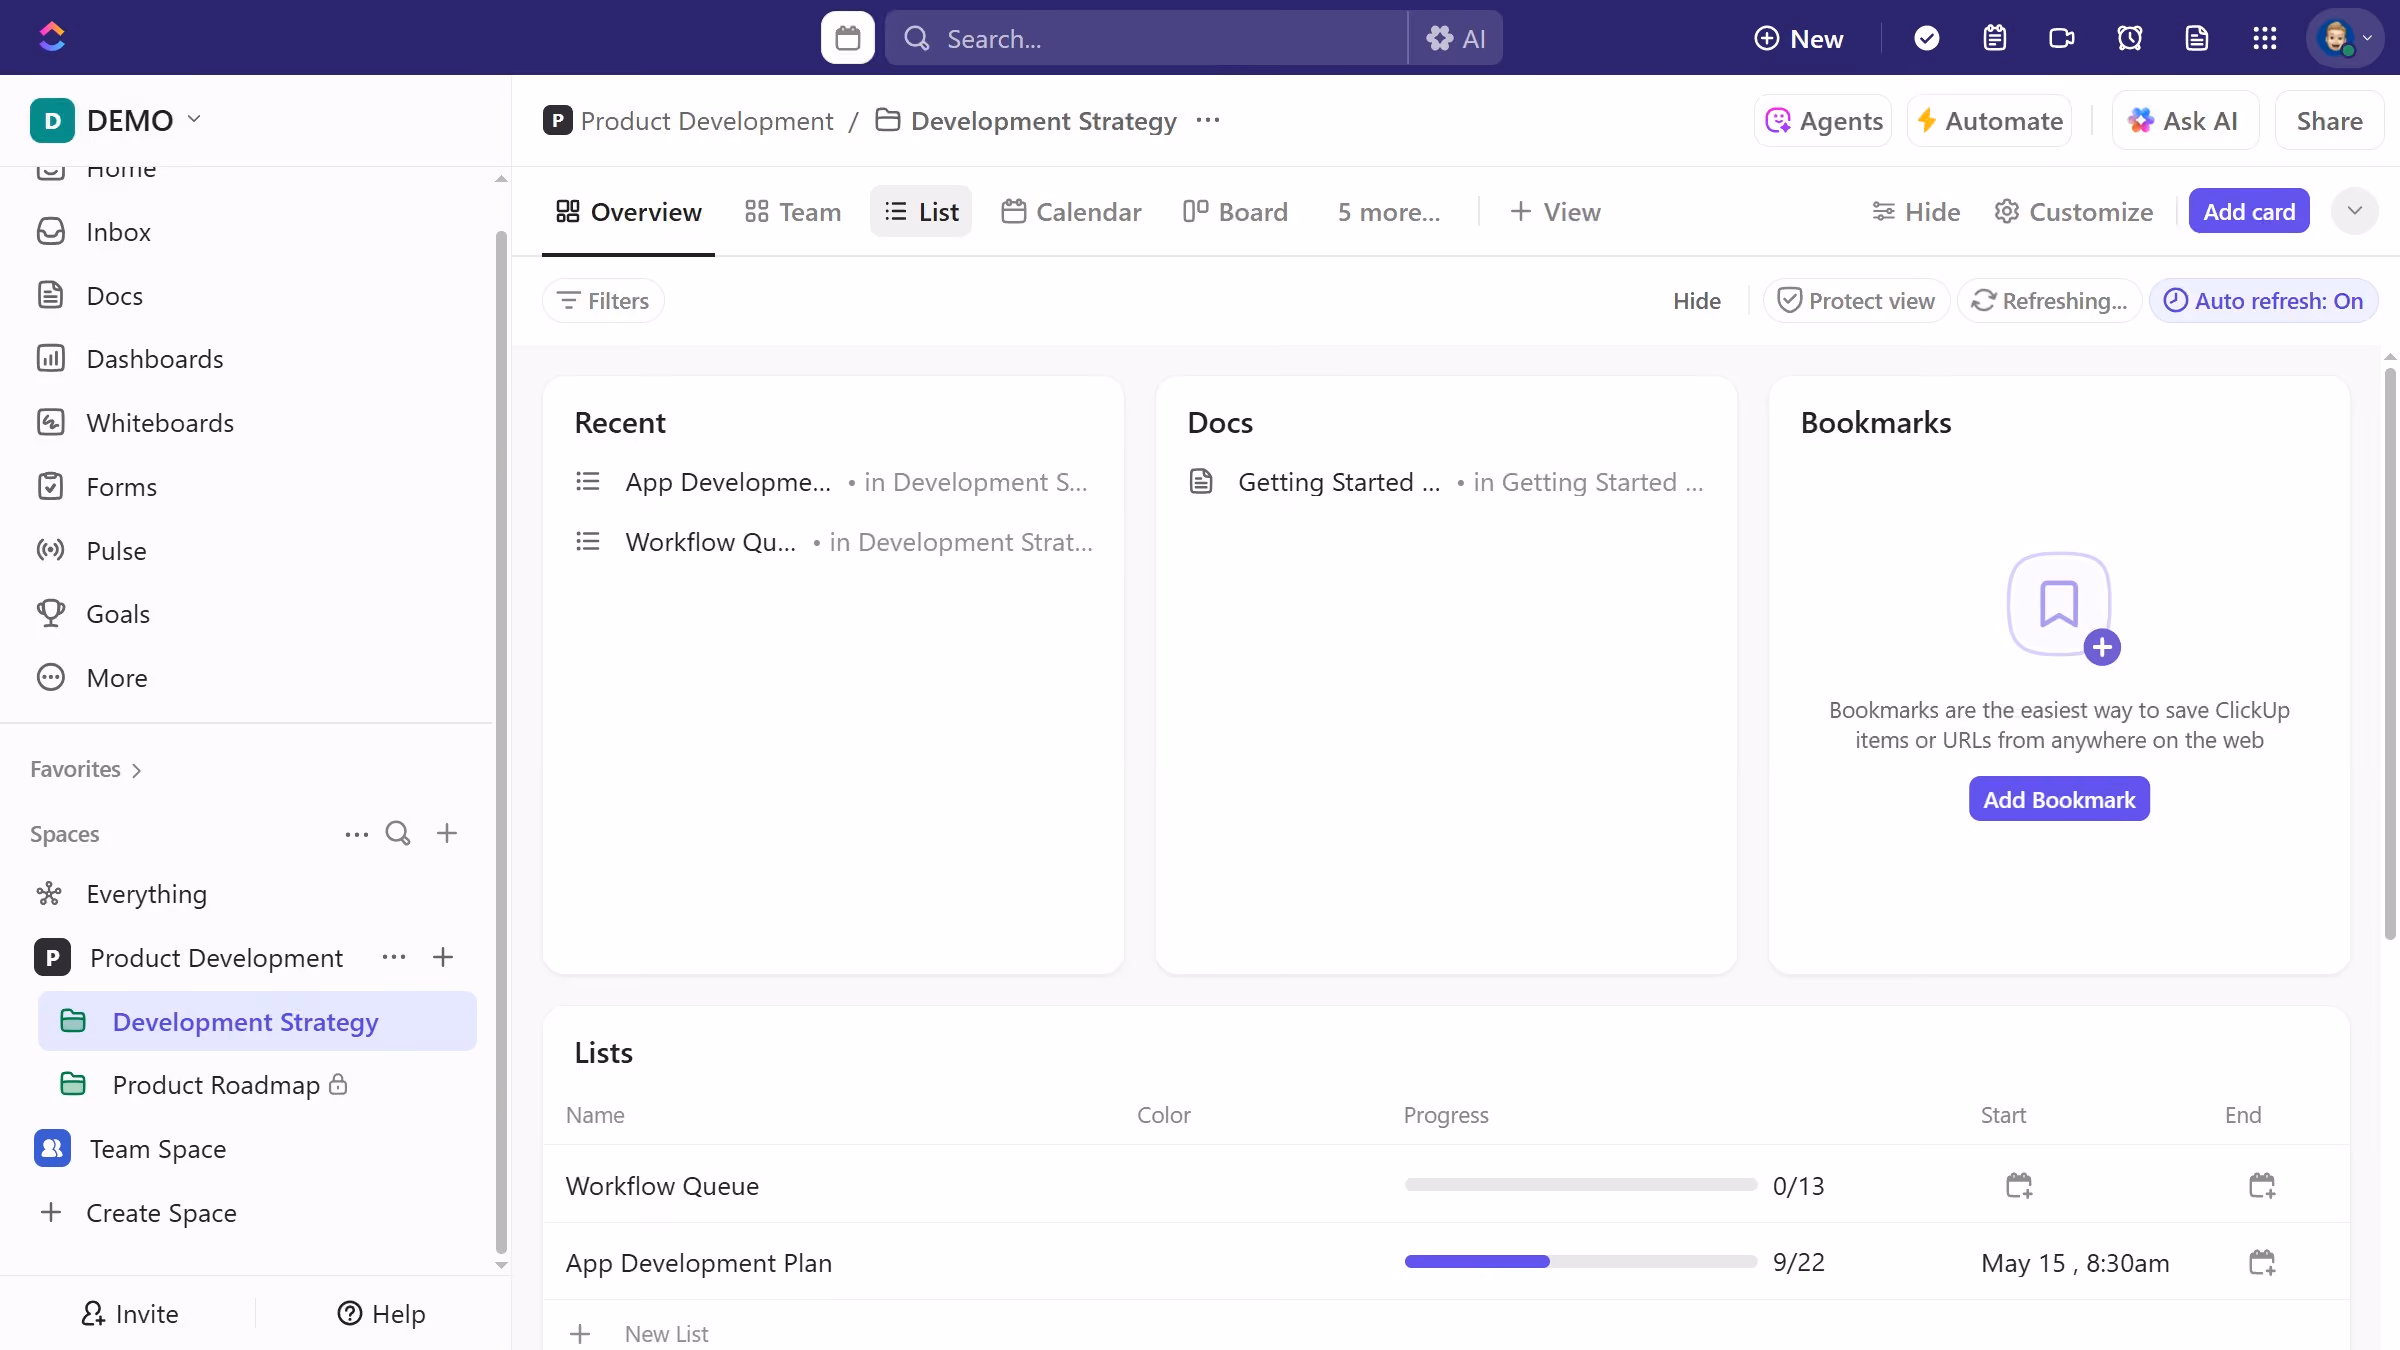Open Getting Started doc
Viewport: 2400px width, 1350px height.
coord(1446,482)
